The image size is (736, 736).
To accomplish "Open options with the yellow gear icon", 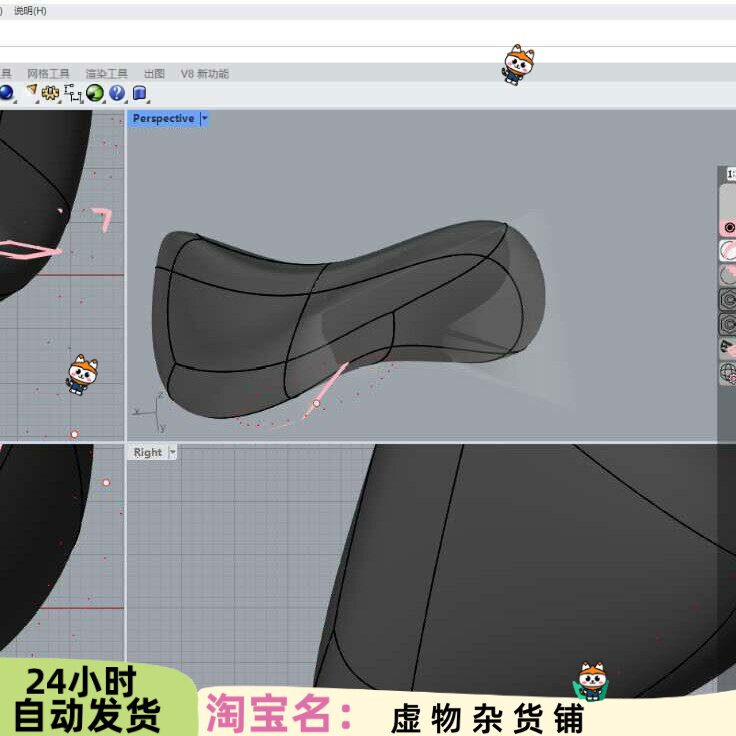I will (50, 93).
